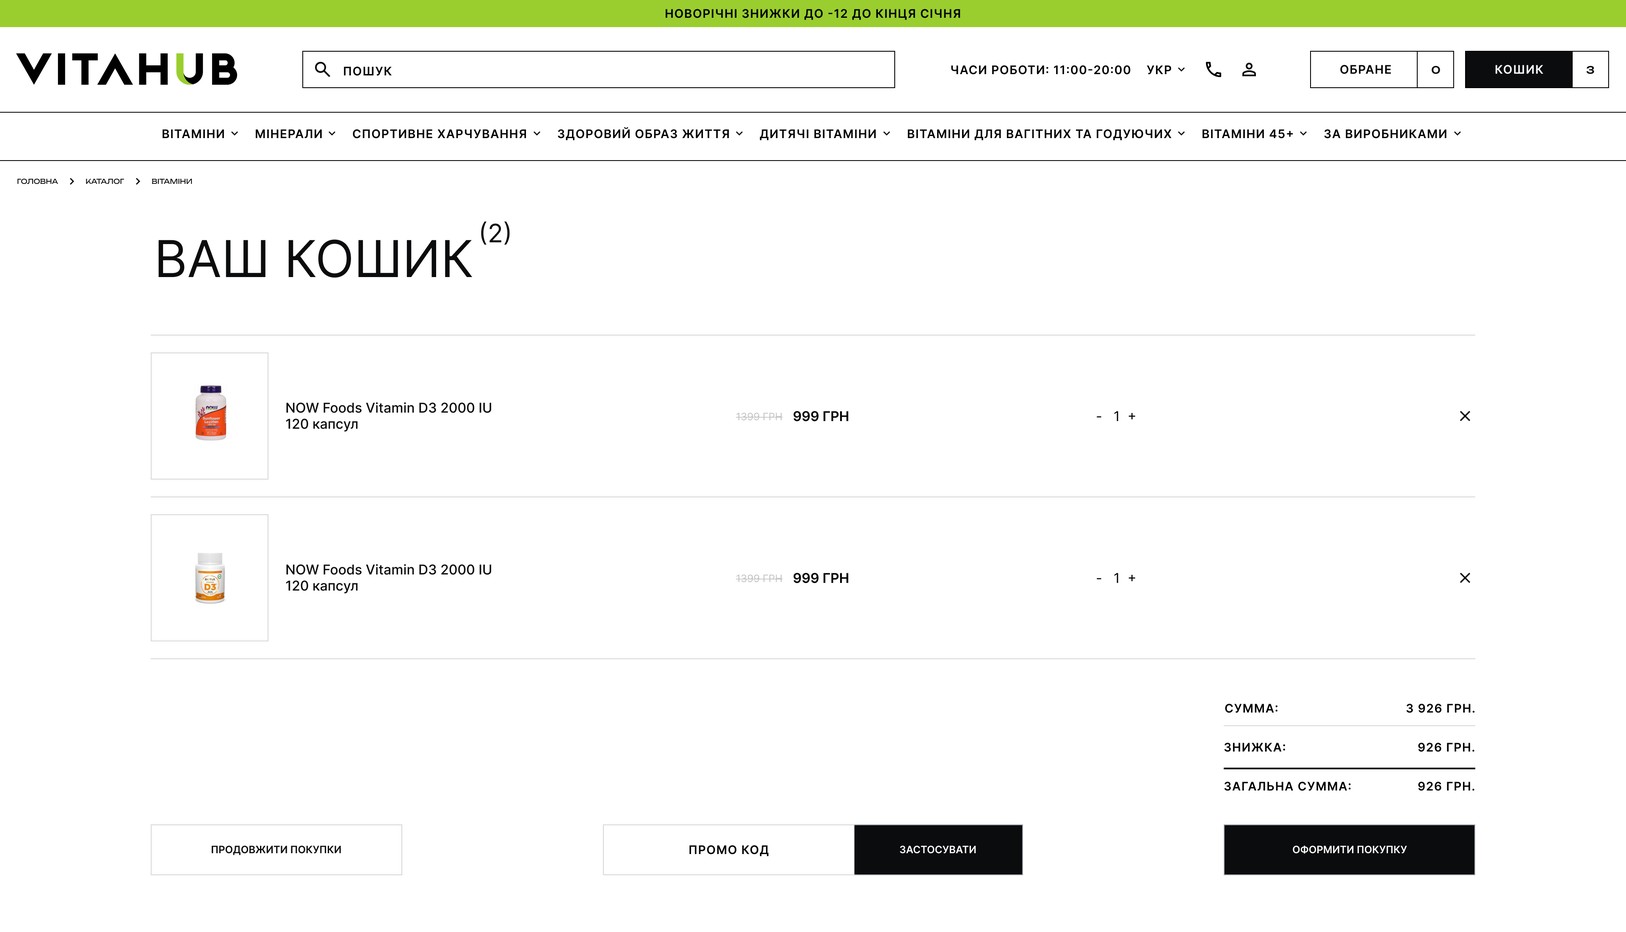Click the green НОВОРІЧНІ ЗНИЖКИ promo banner

pyautogui.click(x=813, y=13)
